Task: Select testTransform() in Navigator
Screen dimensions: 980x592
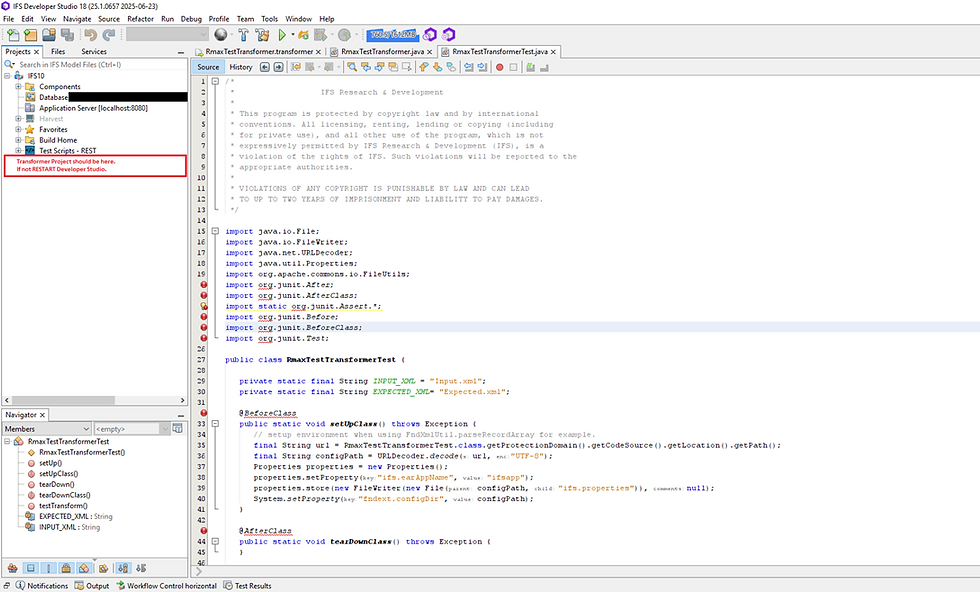Action: [x=63, y=506]
